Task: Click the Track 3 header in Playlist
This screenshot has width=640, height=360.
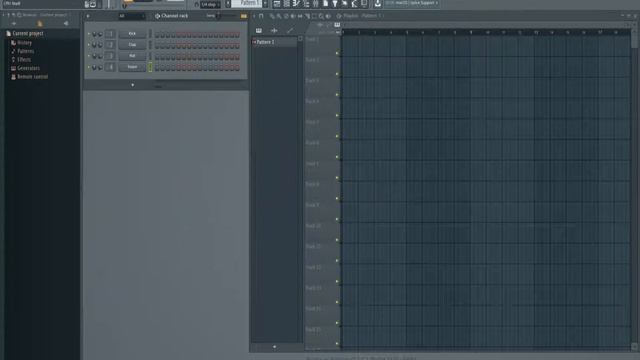Action: 321,87
